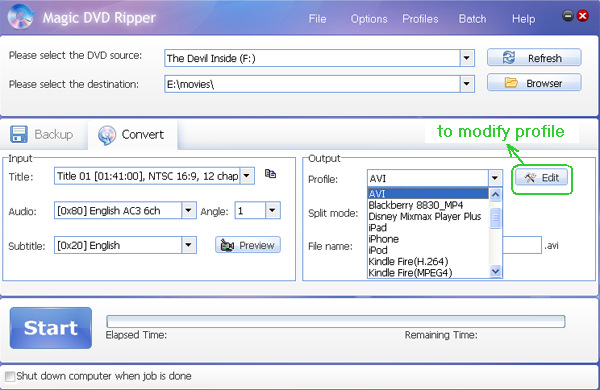Image resolution: width=600 pixels, height=390 pixels.
Task: Click the profile list scroll down arrow
Action: (495, 271)
